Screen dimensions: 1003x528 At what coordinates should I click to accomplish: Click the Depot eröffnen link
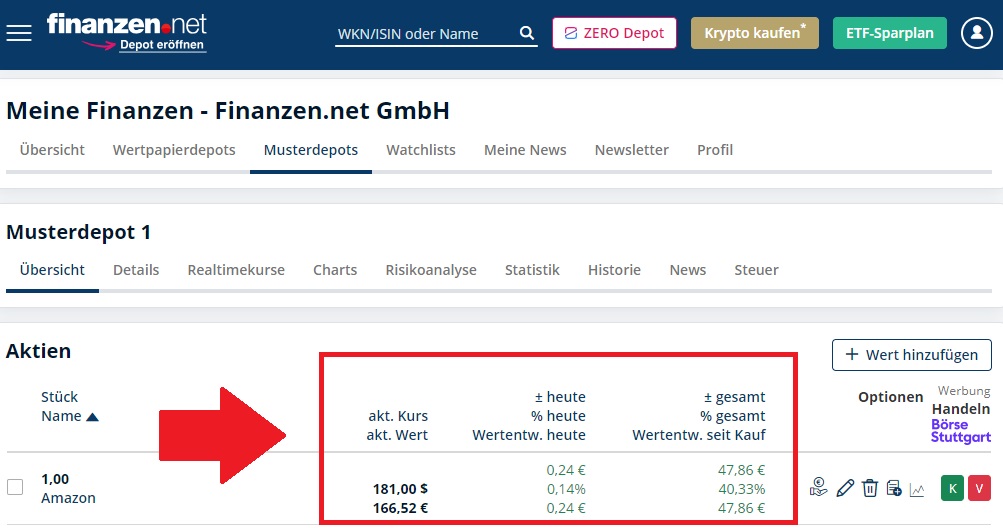(x=162, y=45)
